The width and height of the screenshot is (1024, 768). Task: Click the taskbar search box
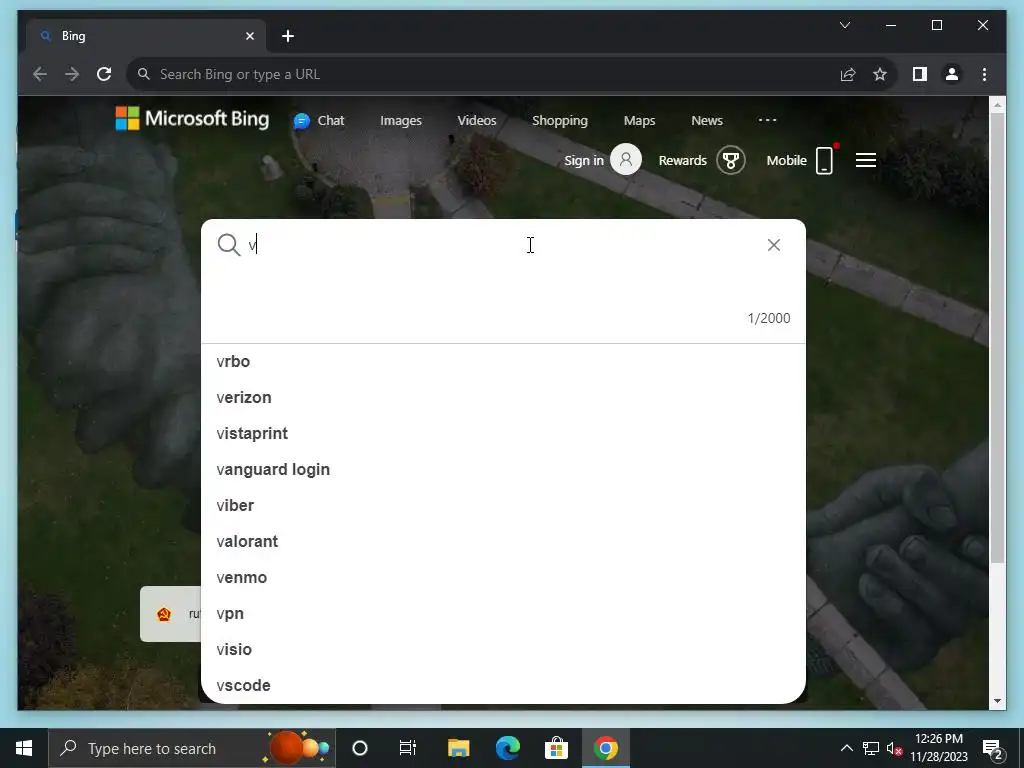coord(192,748)
